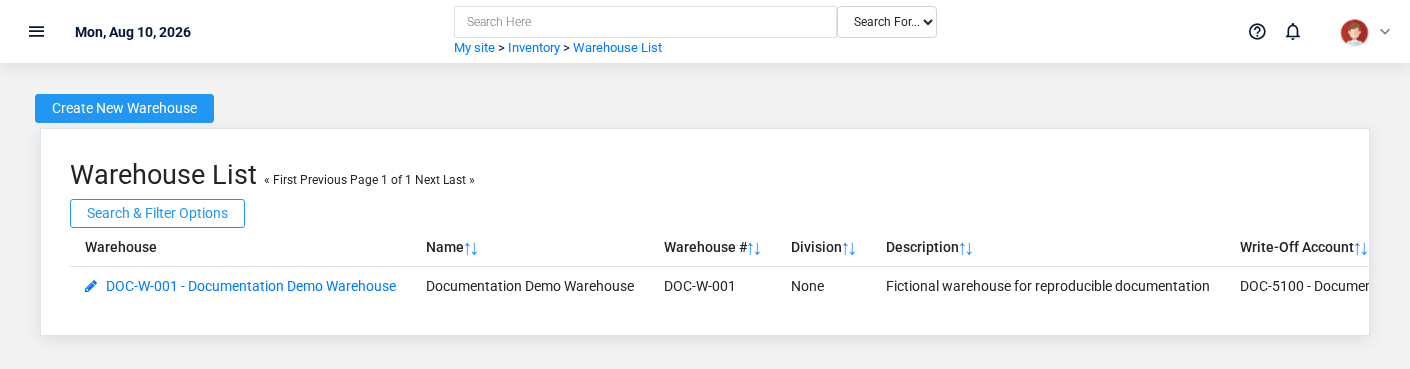Image resolution: width=1410 pixels, height=369 pixels.
Task: Click the Warehouse column header
Action: tap(121, 247)
